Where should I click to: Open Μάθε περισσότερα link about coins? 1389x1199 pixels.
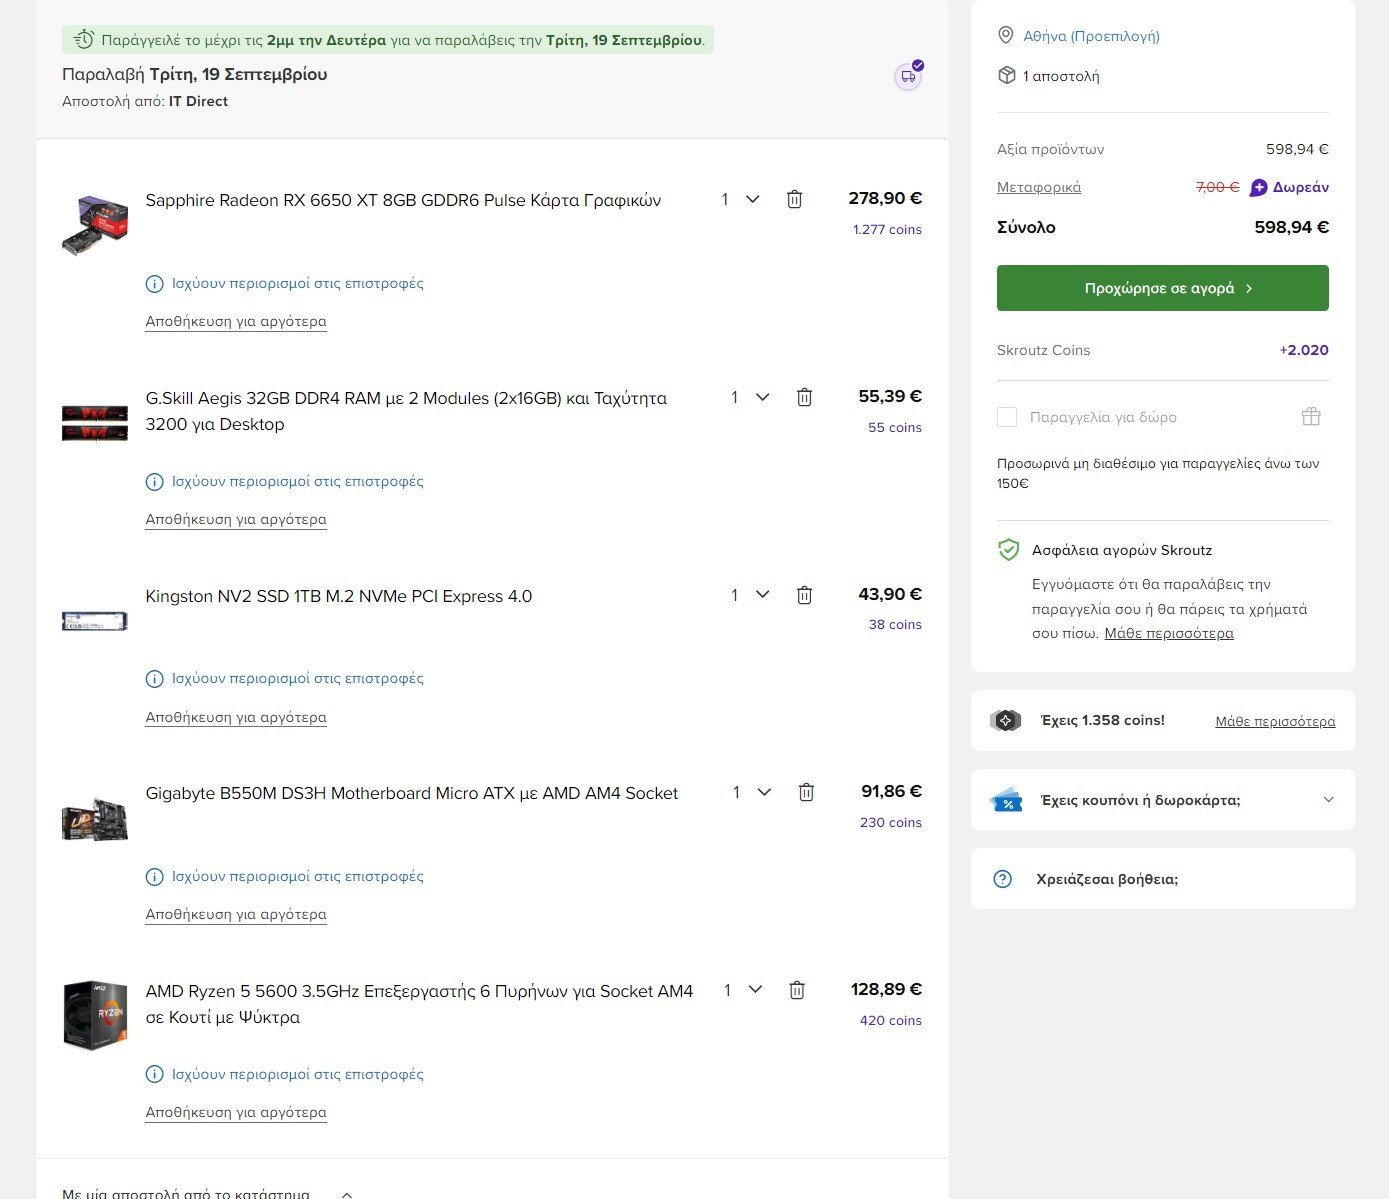pyautogui.click(x=1275, y=721)
